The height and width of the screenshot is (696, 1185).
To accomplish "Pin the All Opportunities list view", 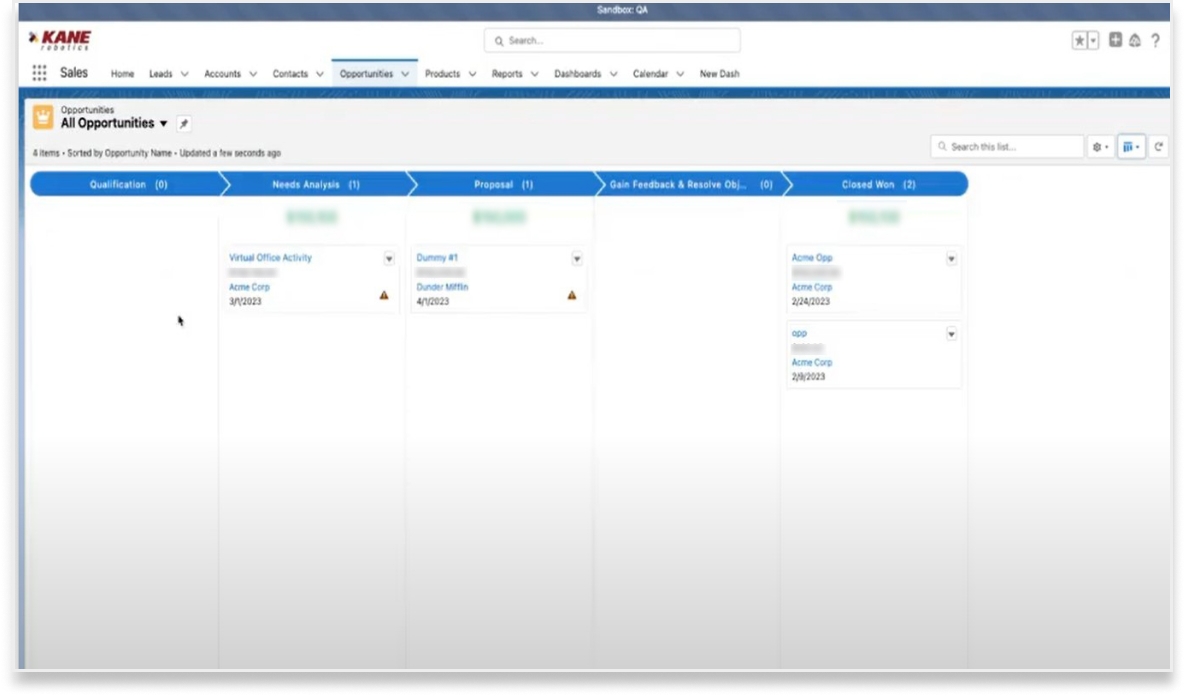I will [183, 124].
